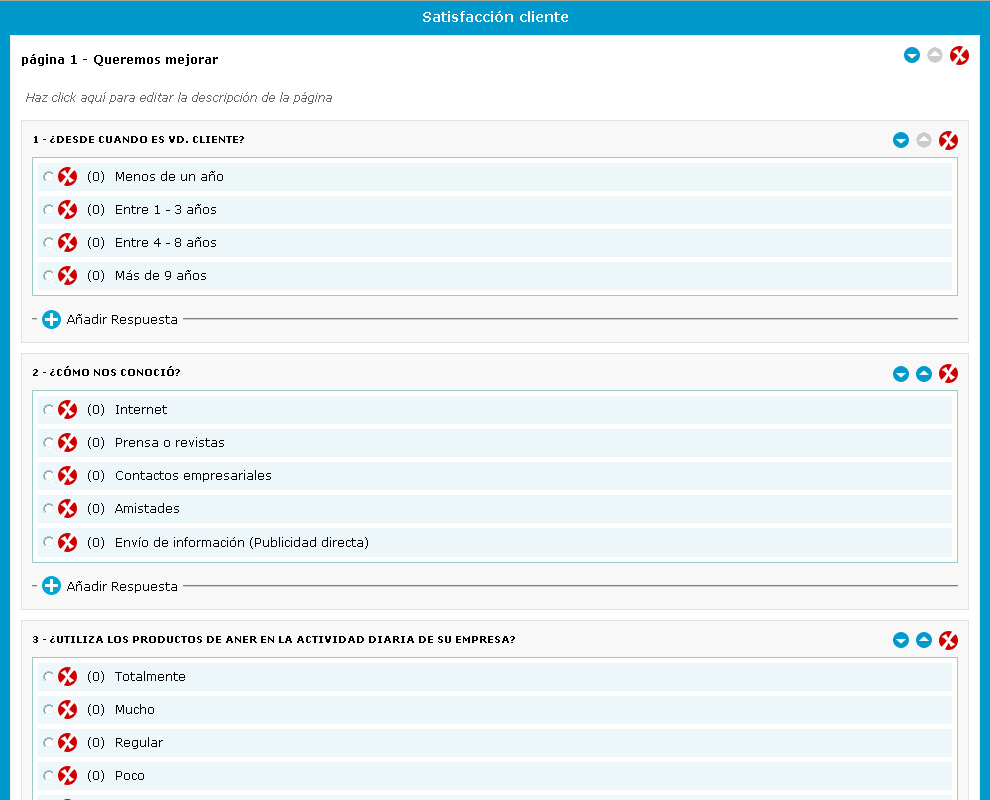The image size is (990, 800).
Task: Select radio button 'Contactos empresariales'
Action: point(48,475)
